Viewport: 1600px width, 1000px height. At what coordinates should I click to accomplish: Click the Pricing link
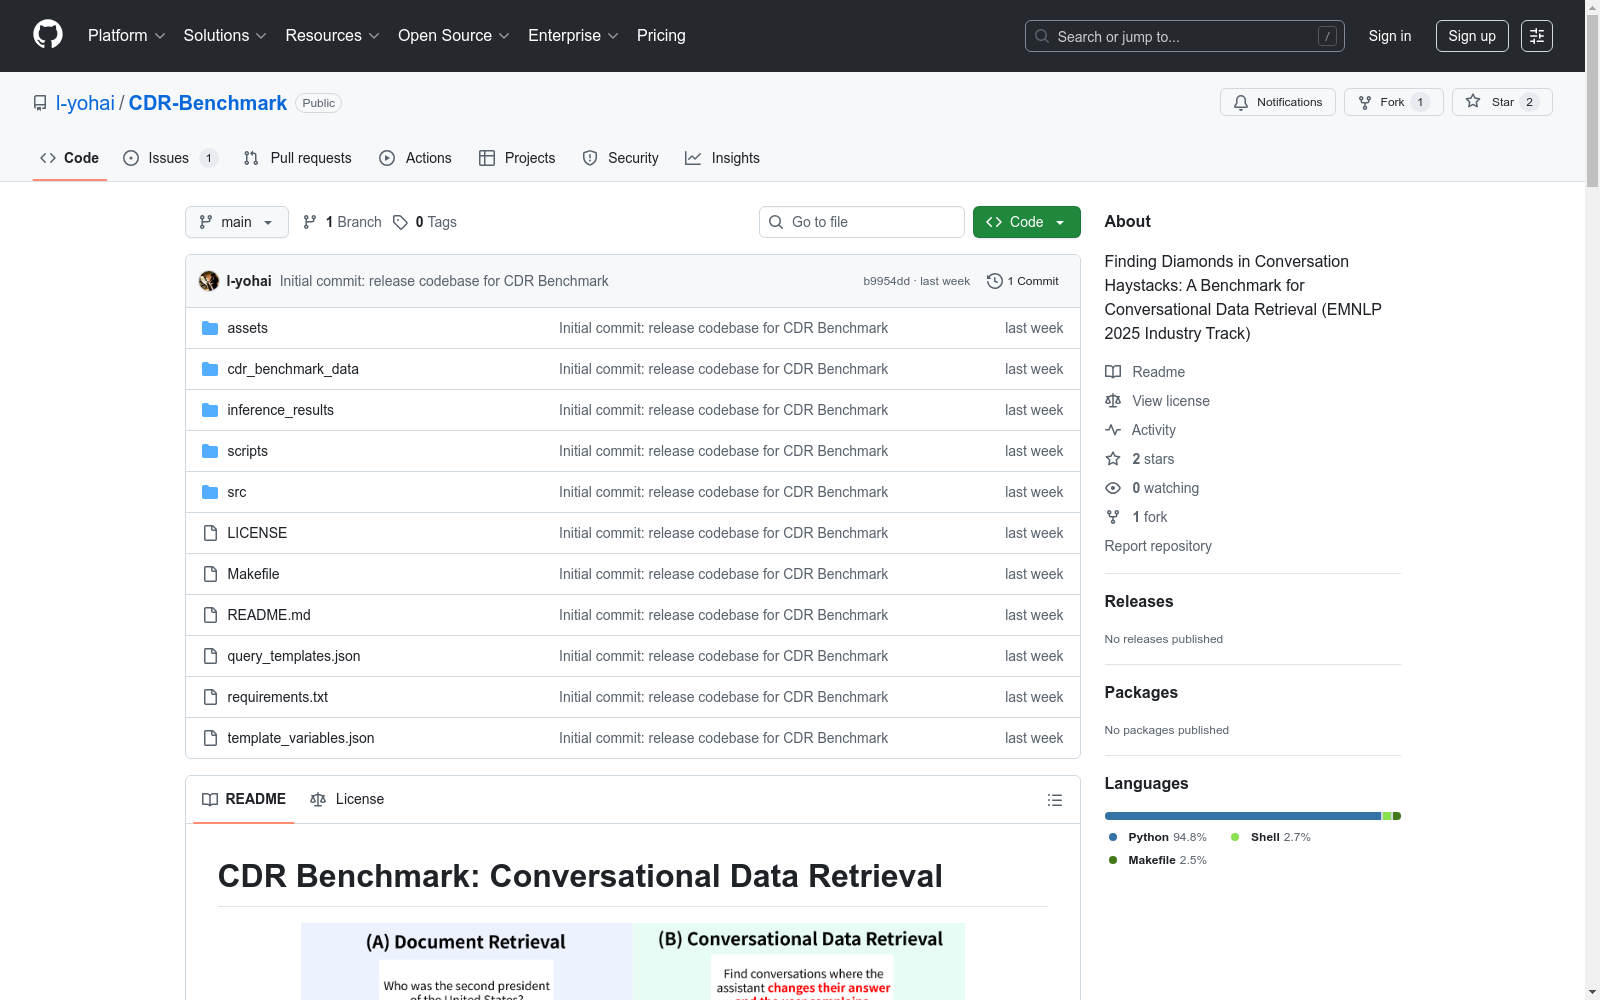pyautogui.click(x=661, y=36)
